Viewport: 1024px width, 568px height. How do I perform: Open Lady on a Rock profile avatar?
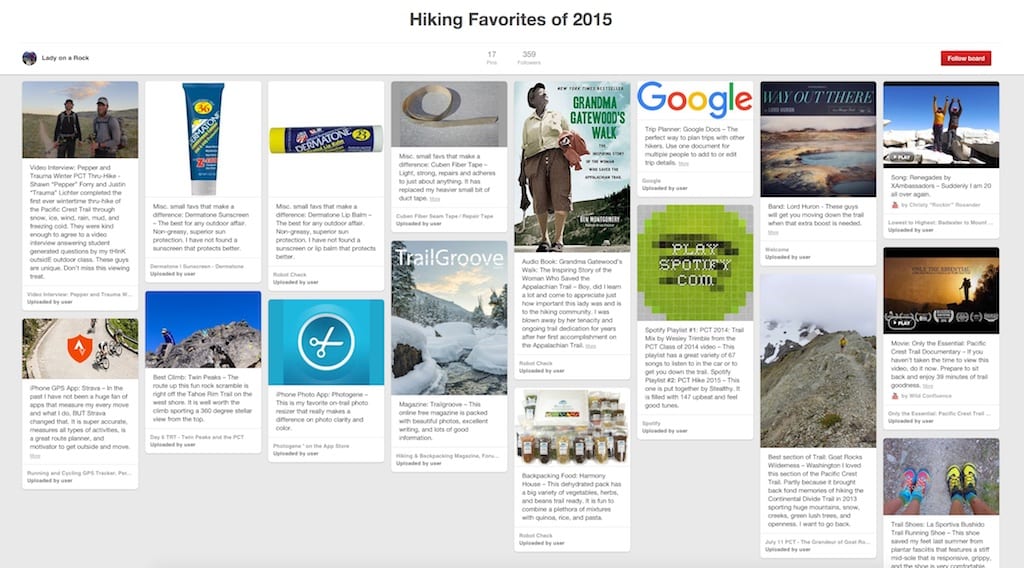pyautogui.click(x=29, y=58)
